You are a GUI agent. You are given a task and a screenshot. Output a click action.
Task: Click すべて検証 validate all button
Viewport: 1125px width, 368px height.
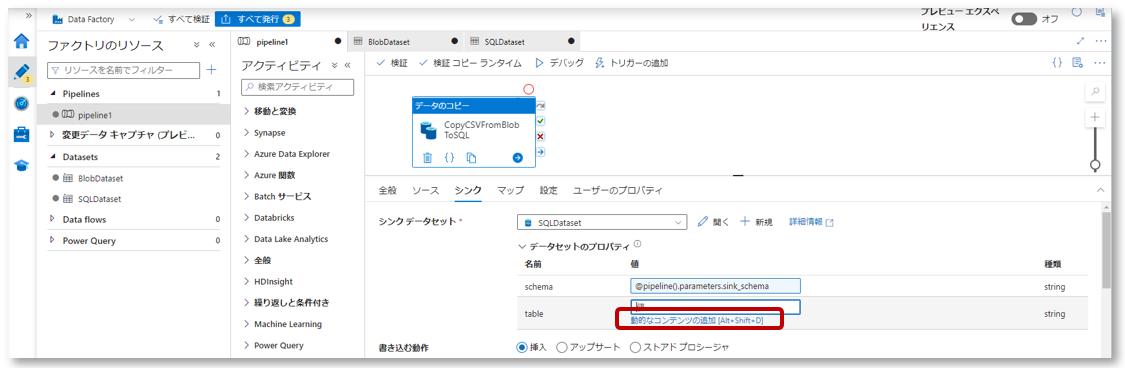pyautogui.click(x=181, y=19)
